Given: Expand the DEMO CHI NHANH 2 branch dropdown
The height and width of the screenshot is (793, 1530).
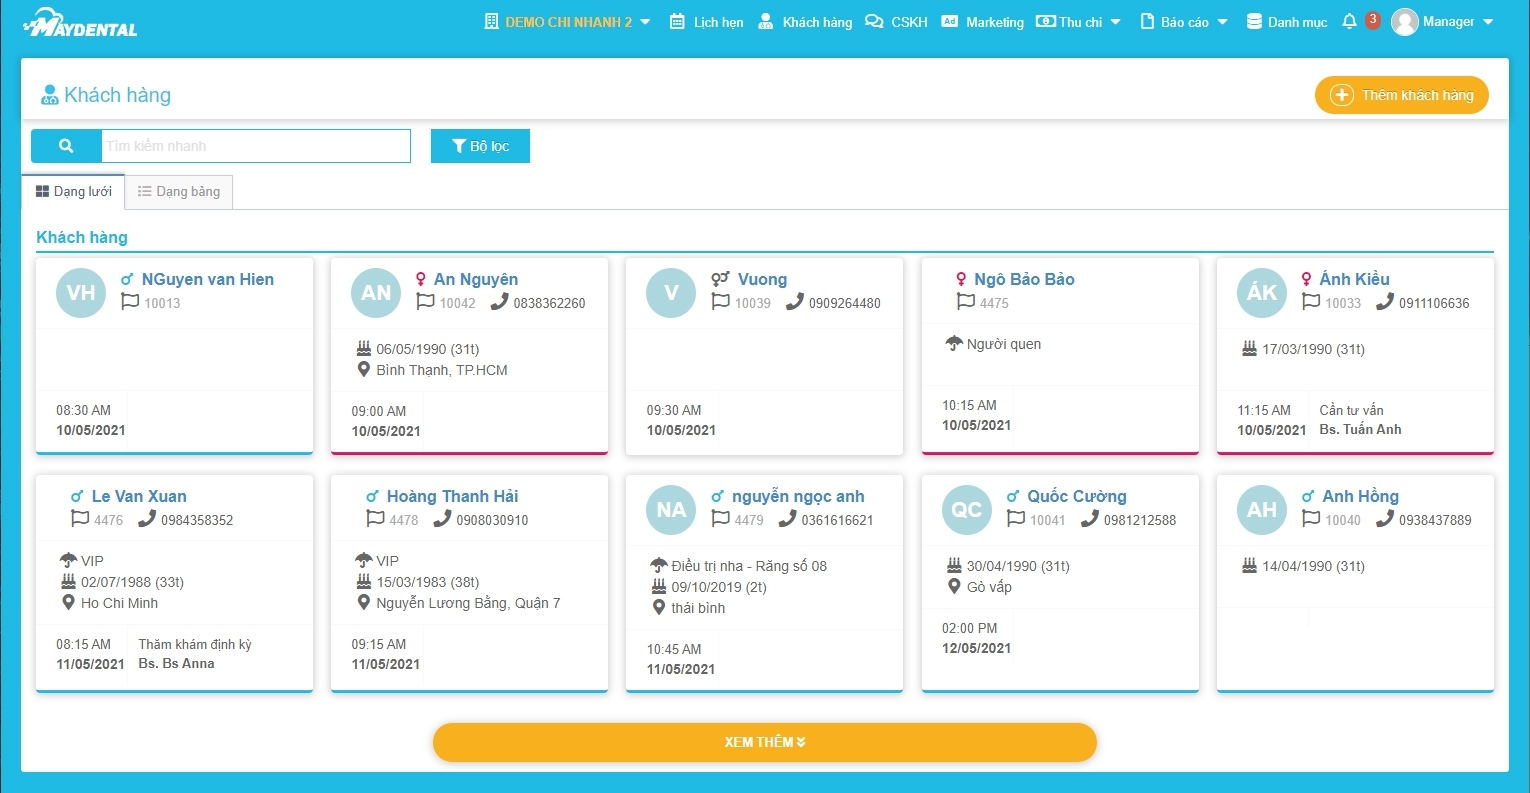Looking at the screenshot, I should pos(645,22).
